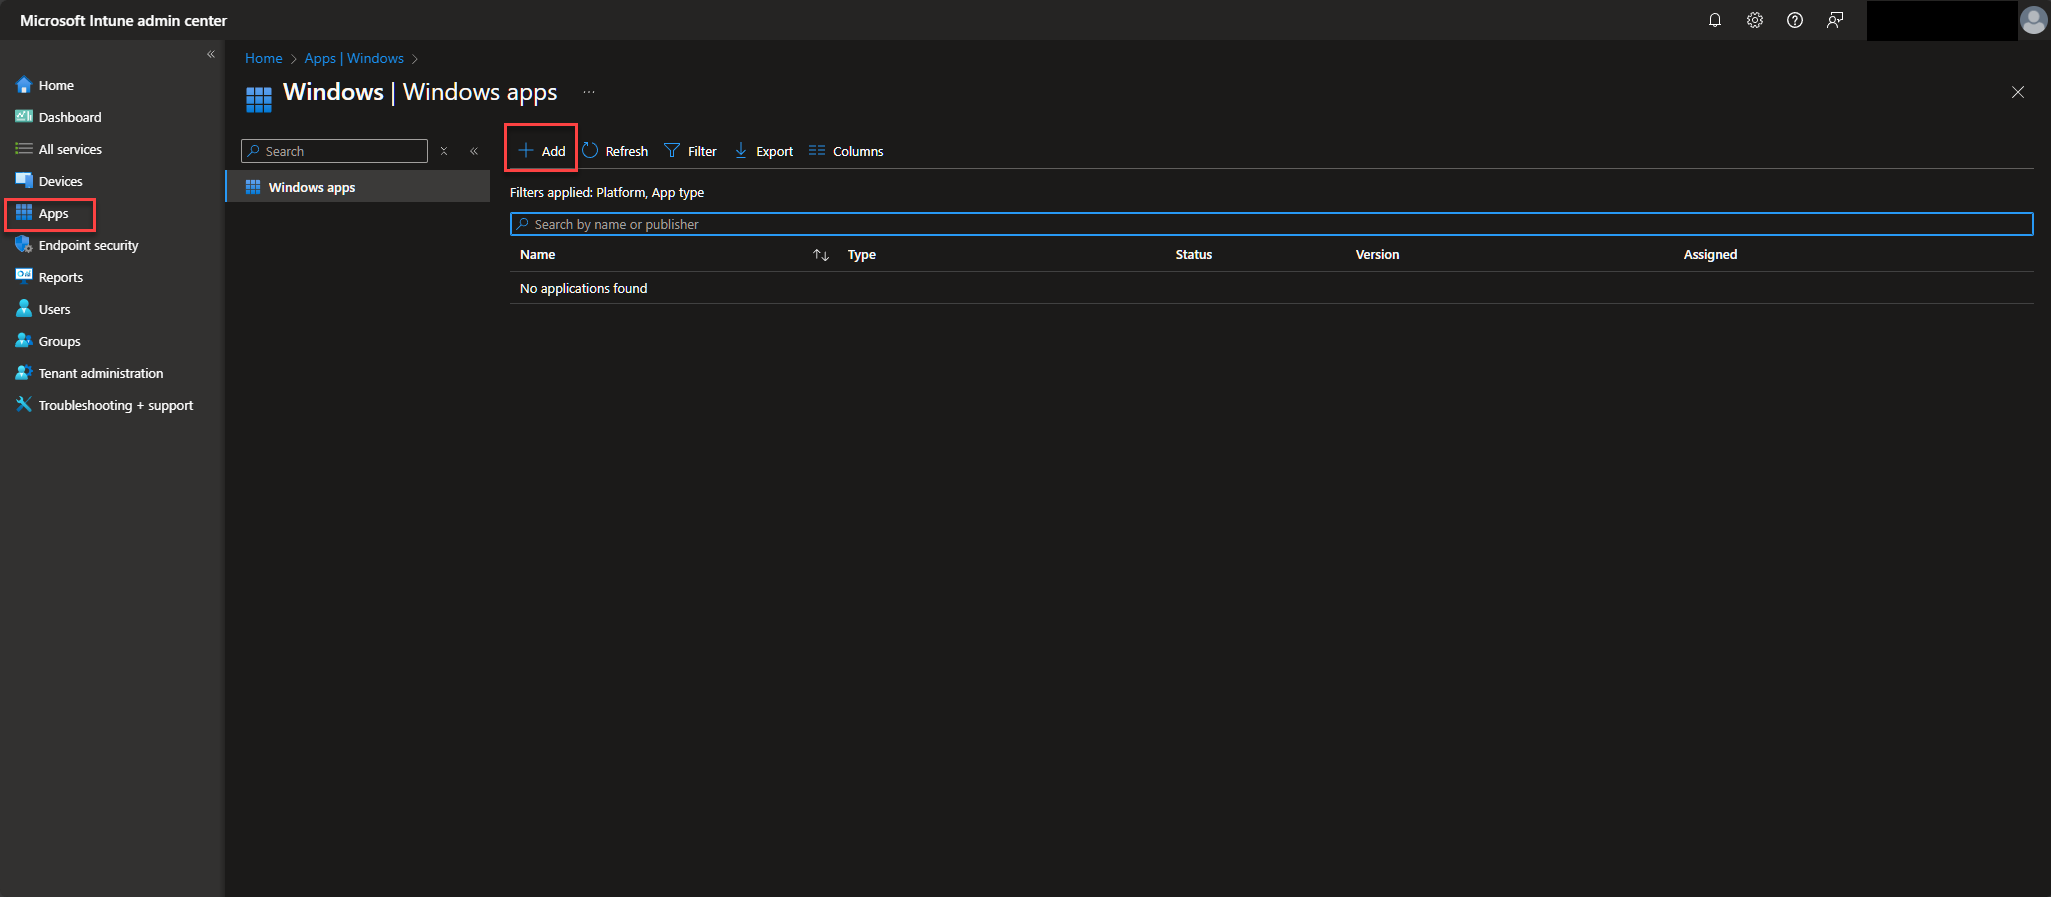Open the feedback icon in header

pos(1835,20)
